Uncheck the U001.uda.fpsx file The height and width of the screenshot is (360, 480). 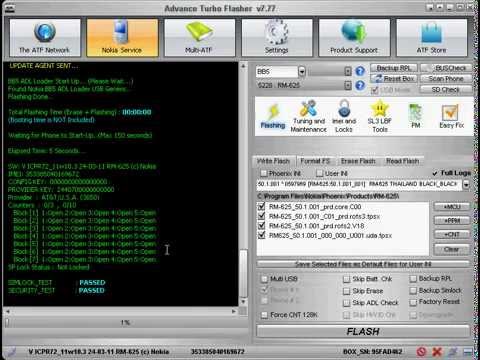point(262,235)
